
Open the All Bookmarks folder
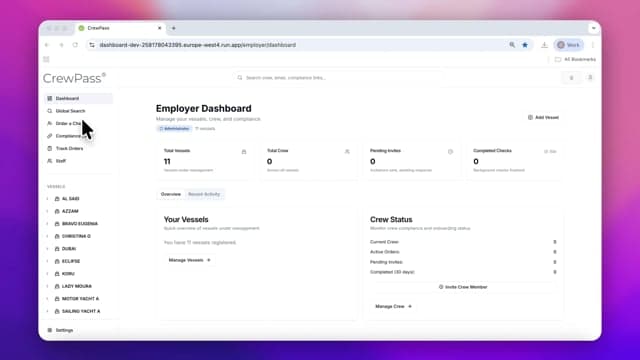tap(575, 60)
